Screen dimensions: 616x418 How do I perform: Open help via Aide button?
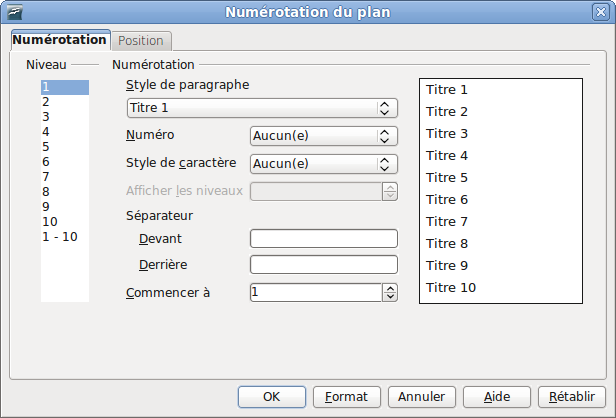497,397
